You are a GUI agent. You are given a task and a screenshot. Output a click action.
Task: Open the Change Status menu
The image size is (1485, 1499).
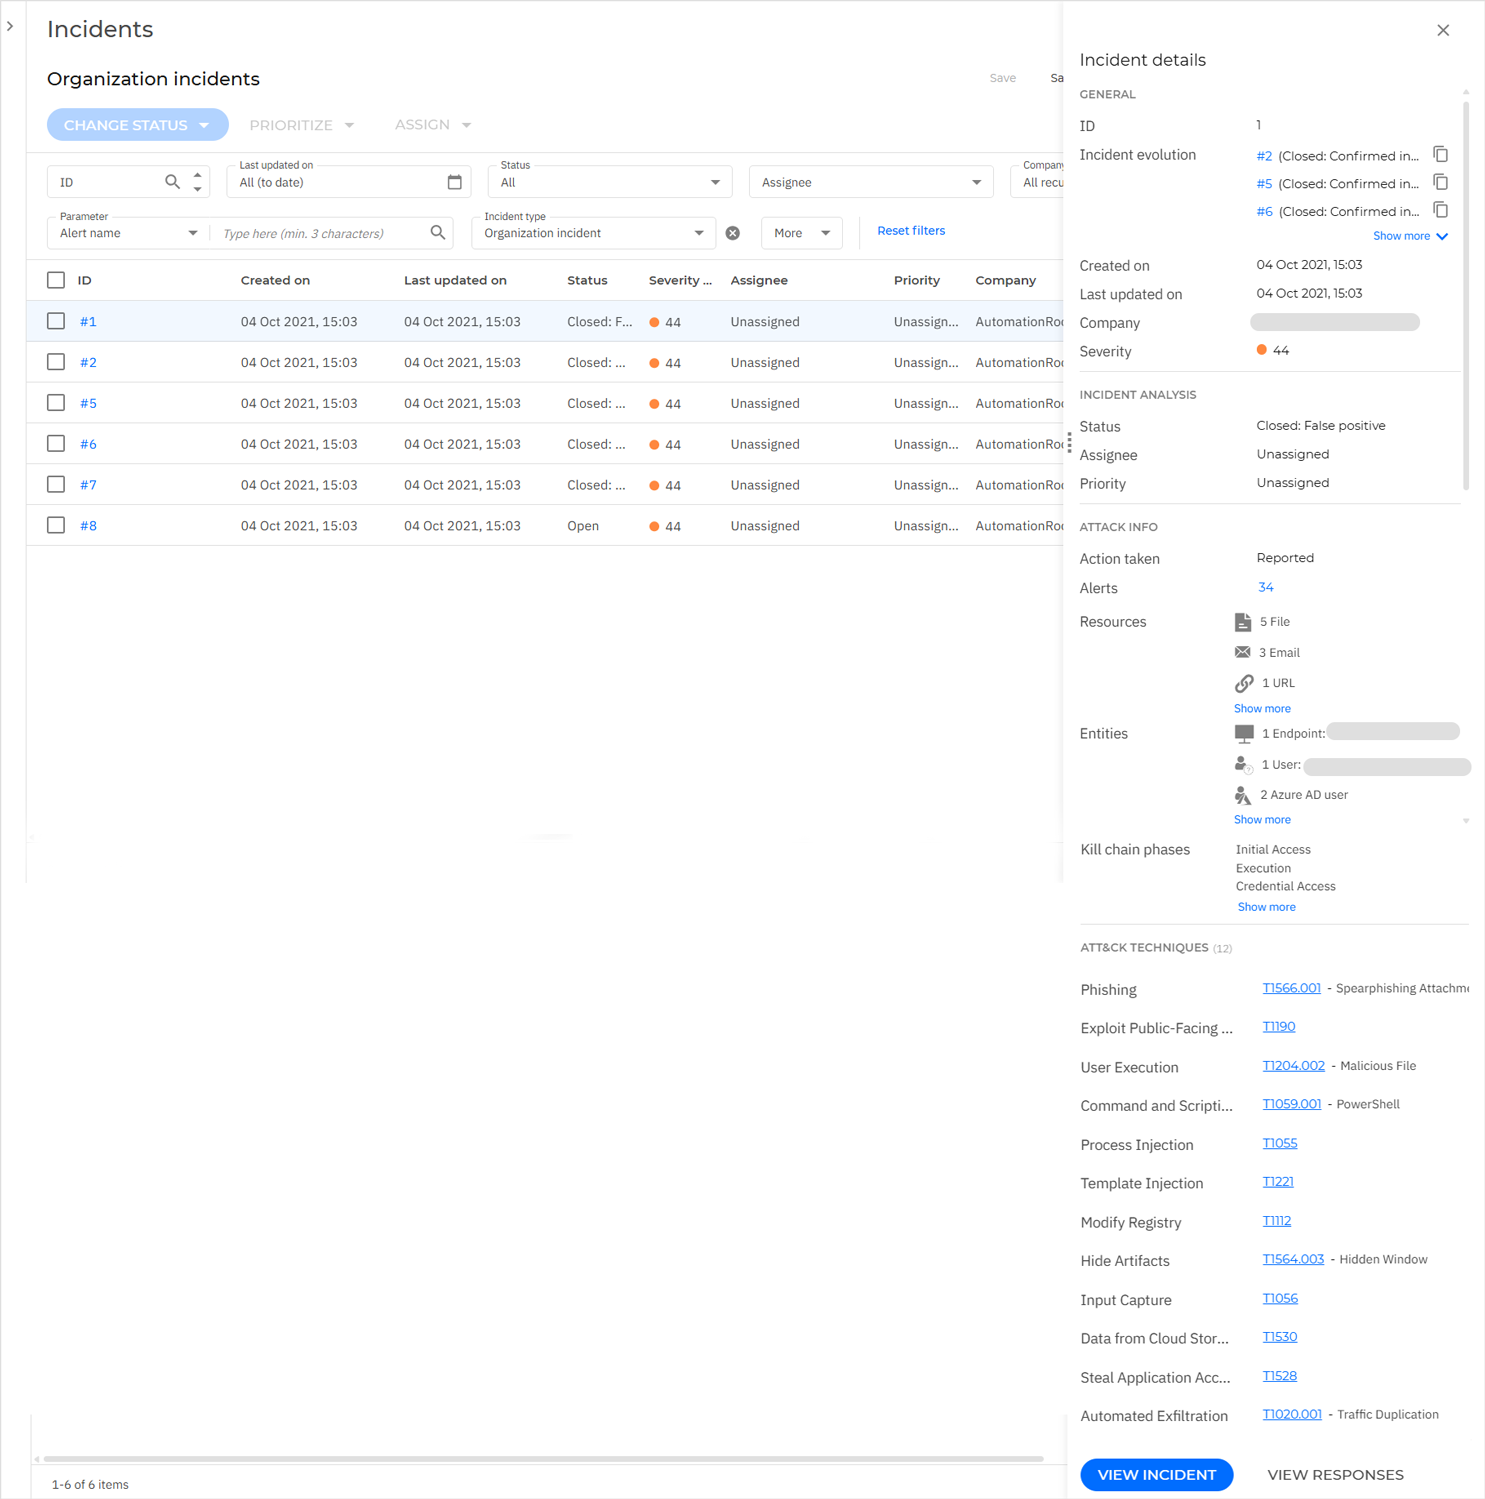(x=137, y=124)
